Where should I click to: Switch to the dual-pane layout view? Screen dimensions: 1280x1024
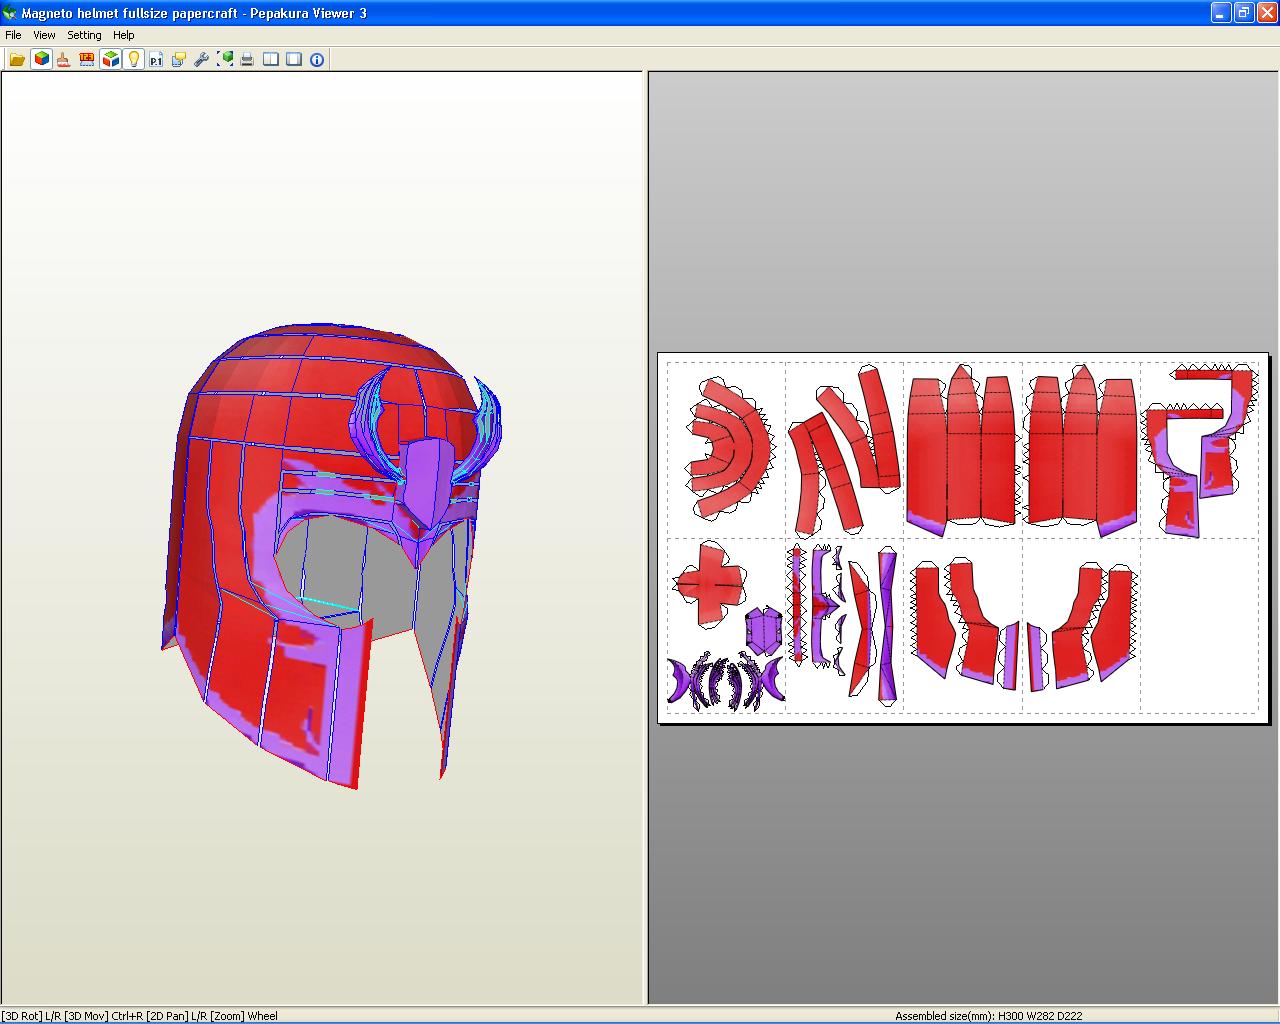pyautogui.click(x=270, y=59)
